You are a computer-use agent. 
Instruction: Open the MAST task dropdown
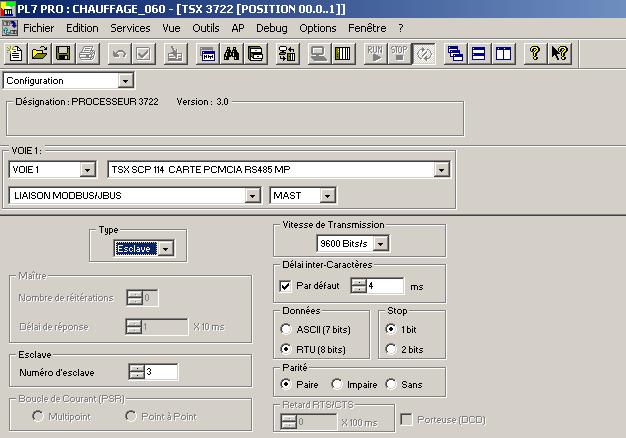tap(327, 196)
